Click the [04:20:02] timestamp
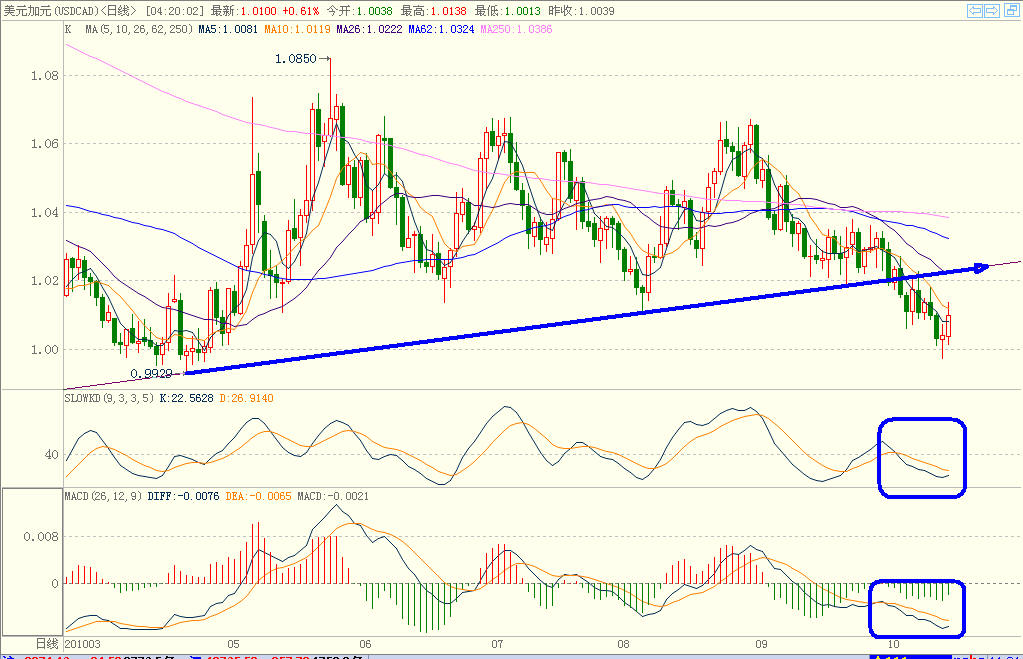Image resolution: width=1023 pixels, height=659 pixels. click(x=174, y=11)
